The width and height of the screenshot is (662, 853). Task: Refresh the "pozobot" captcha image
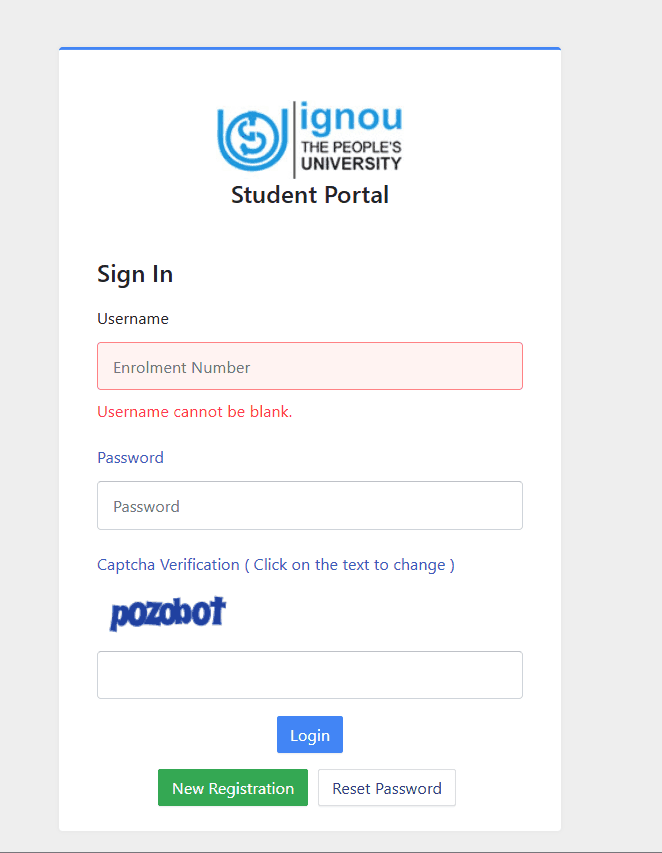click(168, 613)
